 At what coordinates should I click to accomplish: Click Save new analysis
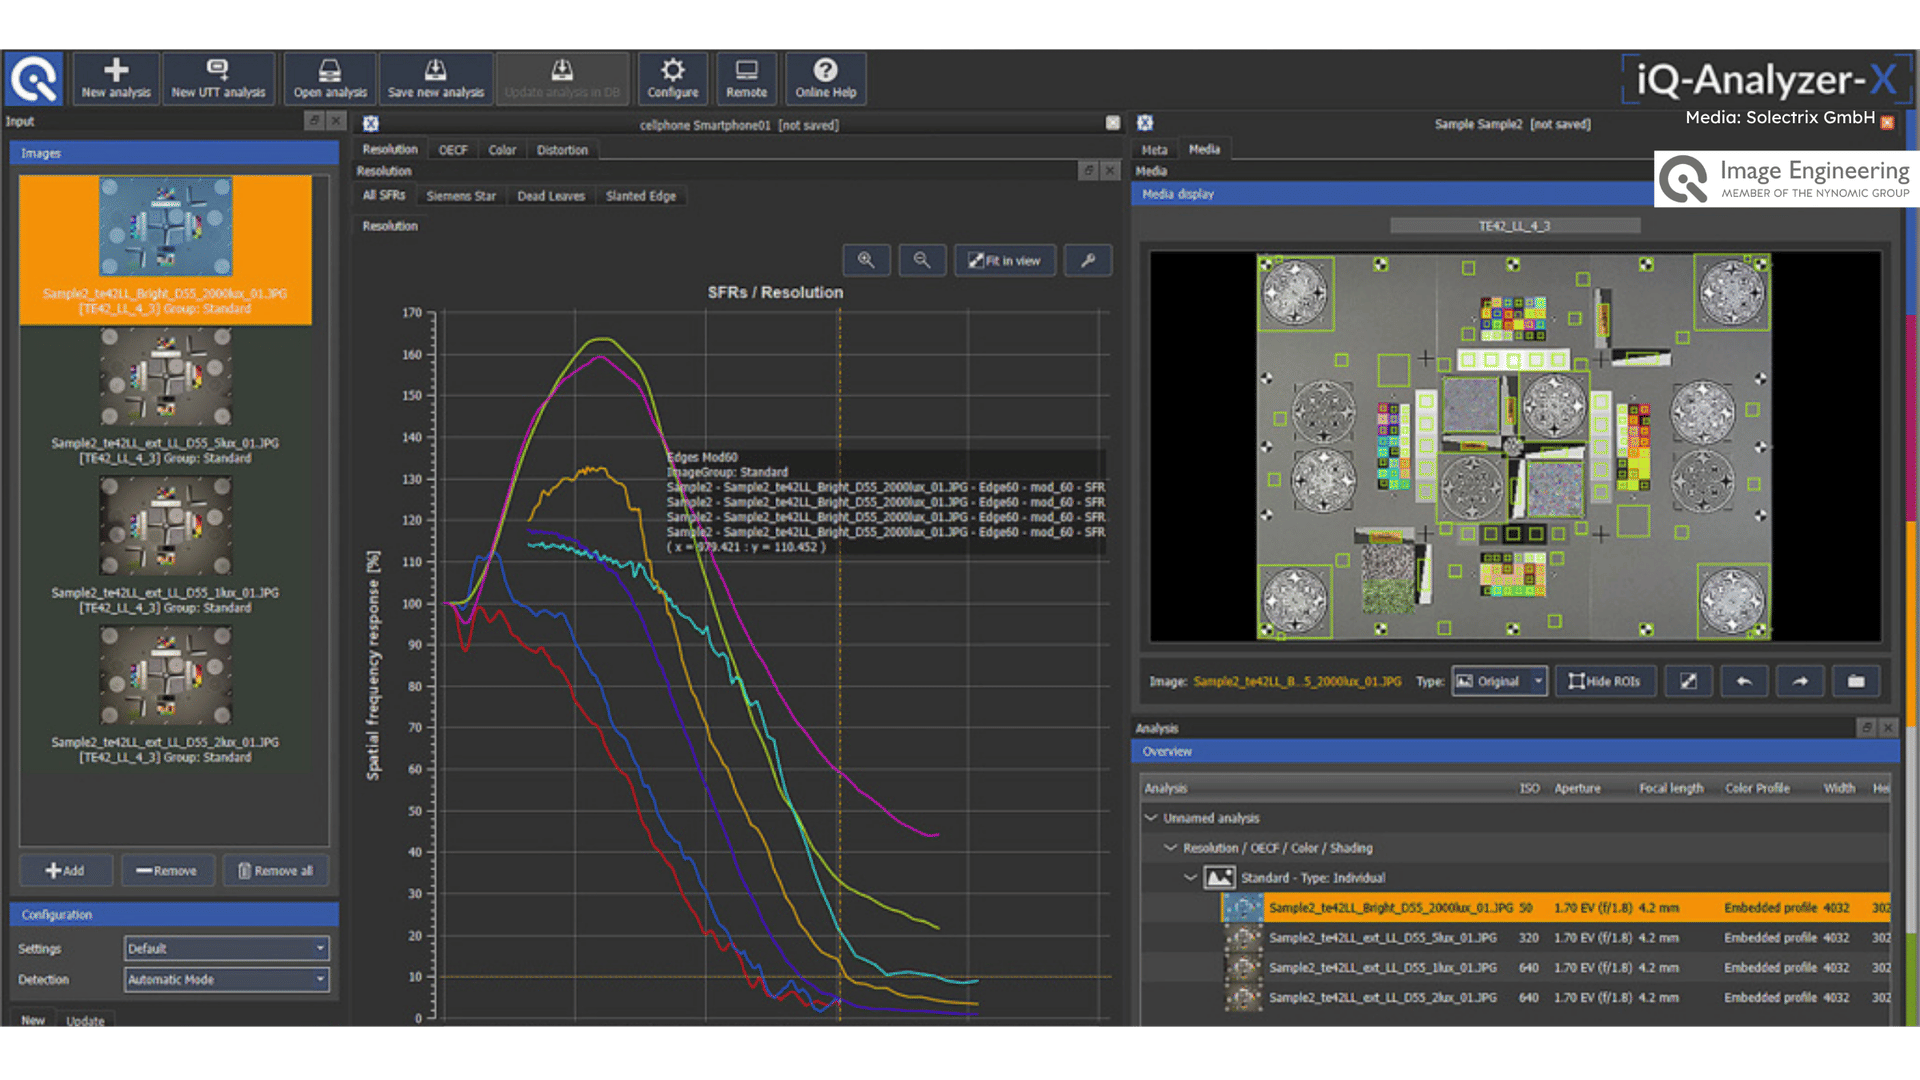click(x=435, y=79)
